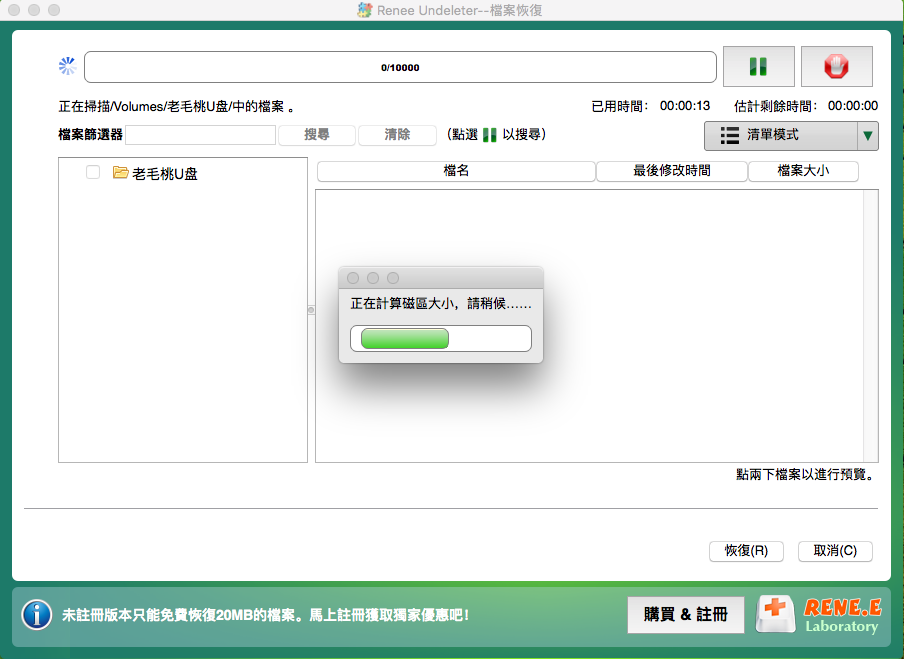The width and height of the screenshot is (904, 659).
Task: Click the 搜尋 button
Action: coord(316,135)
